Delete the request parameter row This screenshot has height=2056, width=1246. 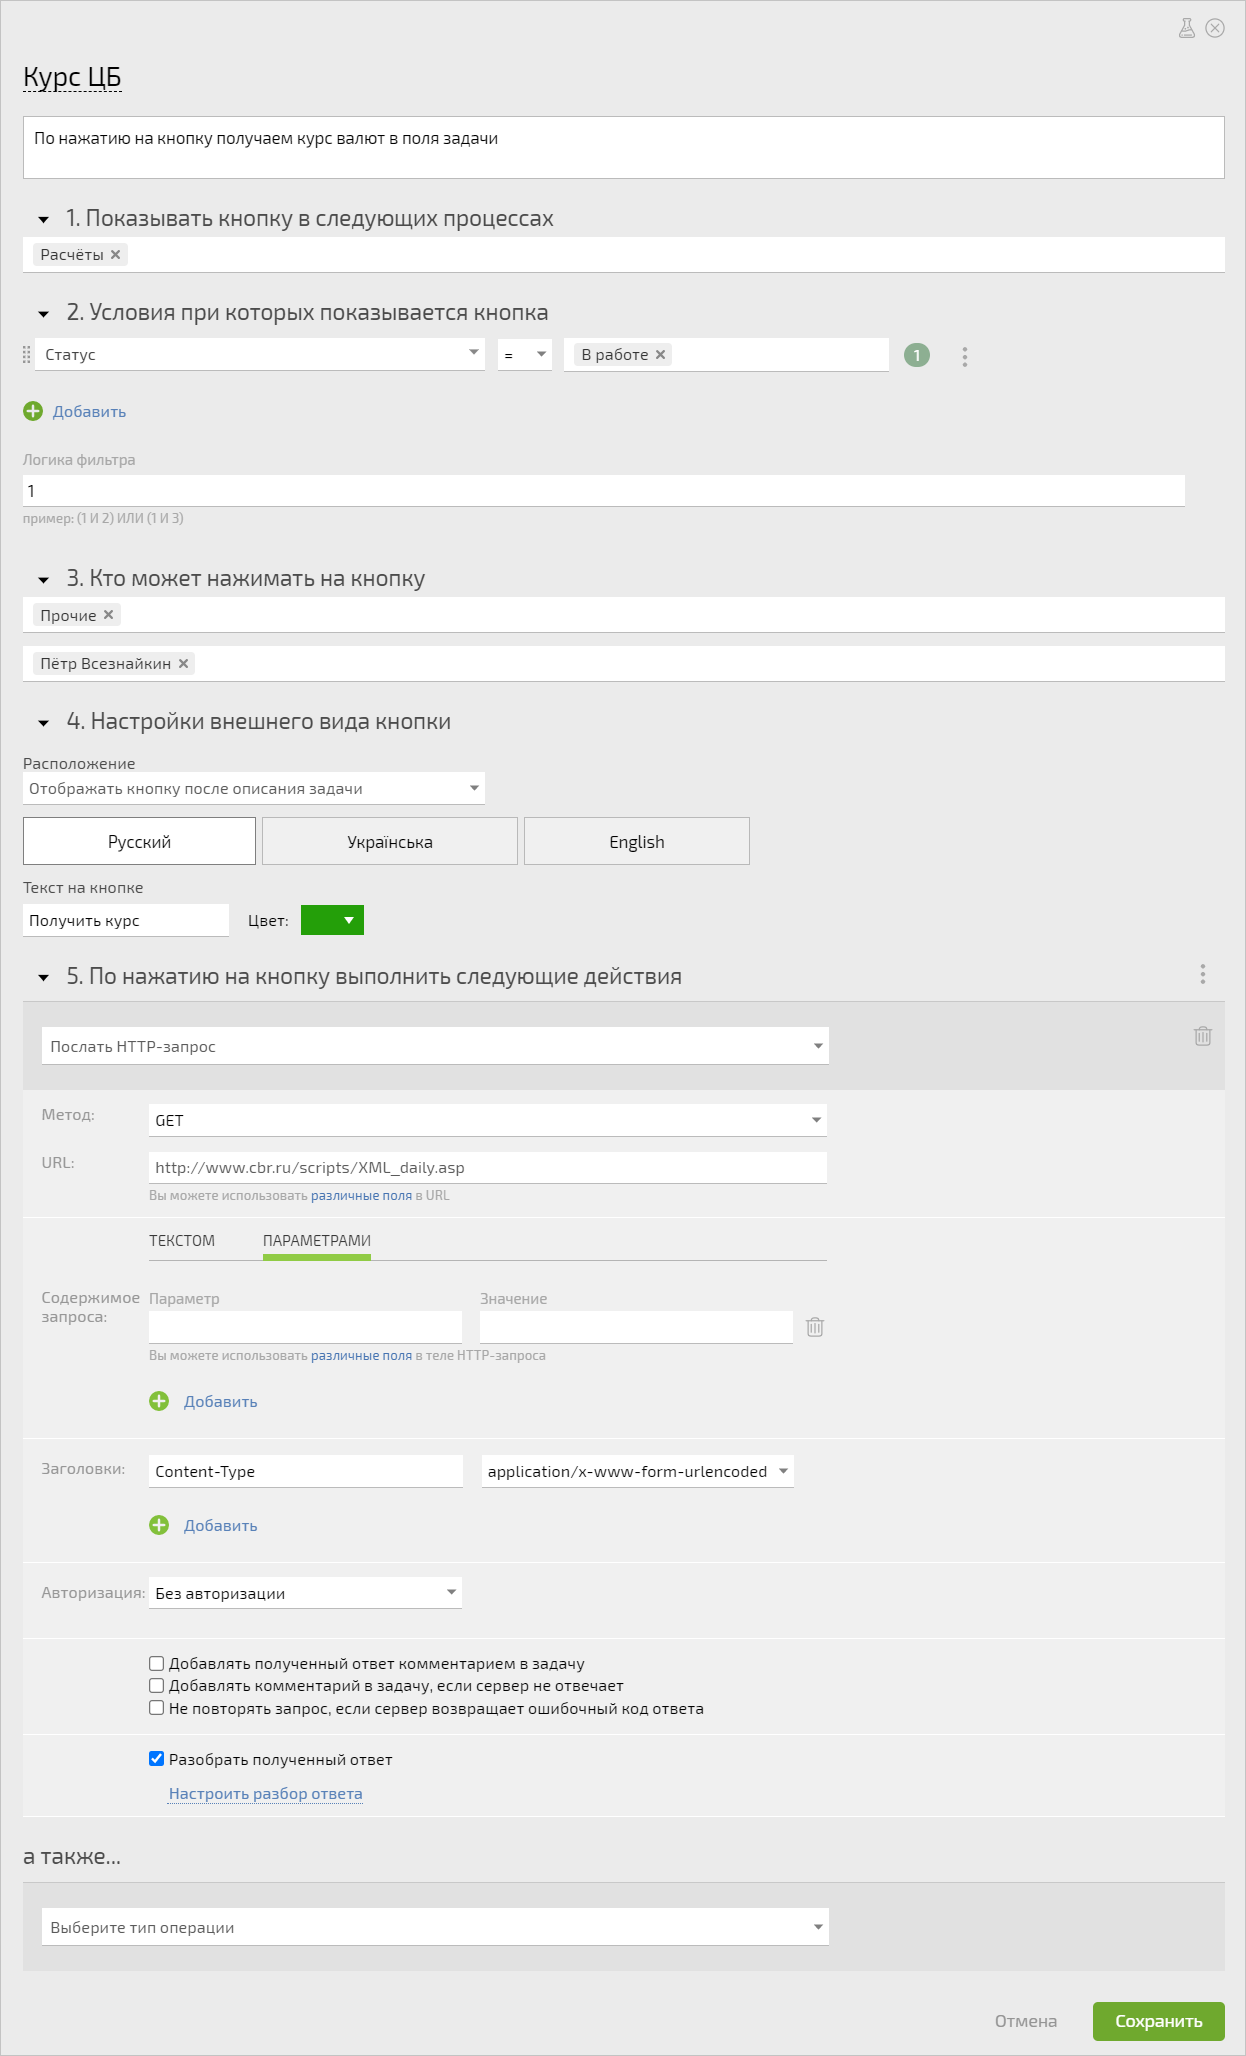815,1327
